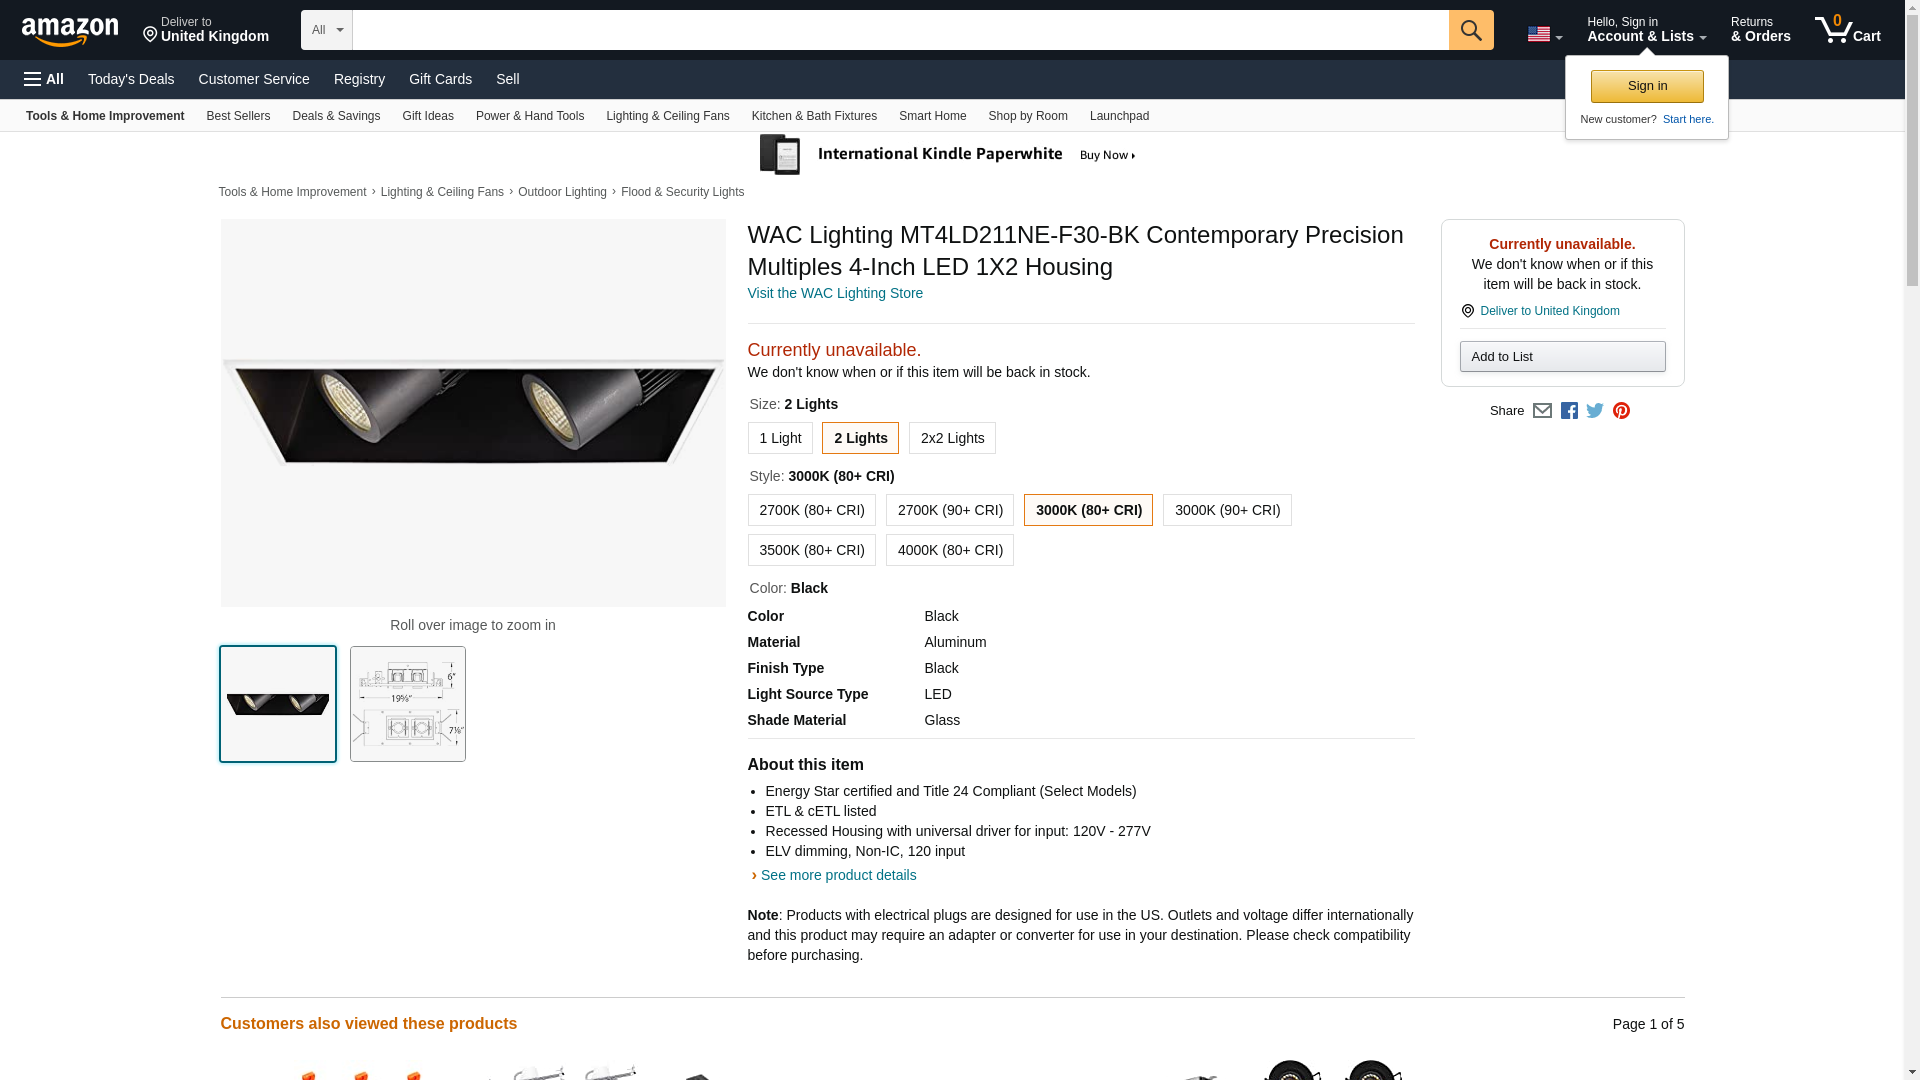Expand the US flag language selector
The width and height of the screenshot is (1920, 1080).
[1544, 34]
